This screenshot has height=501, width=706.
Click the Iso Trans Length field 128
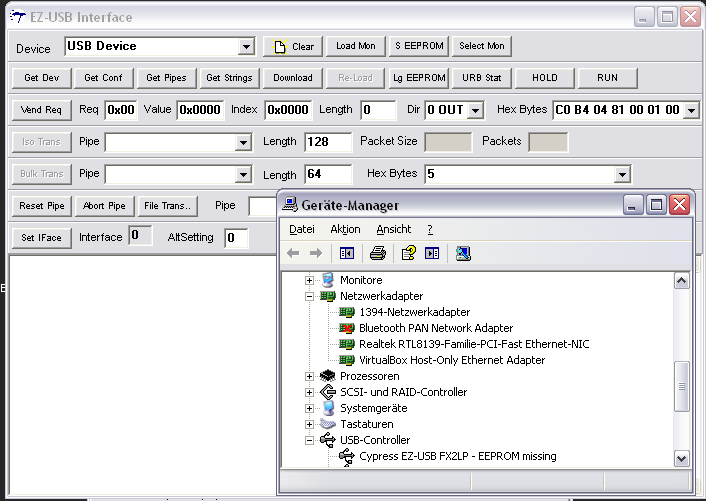(x=328, y=142)
